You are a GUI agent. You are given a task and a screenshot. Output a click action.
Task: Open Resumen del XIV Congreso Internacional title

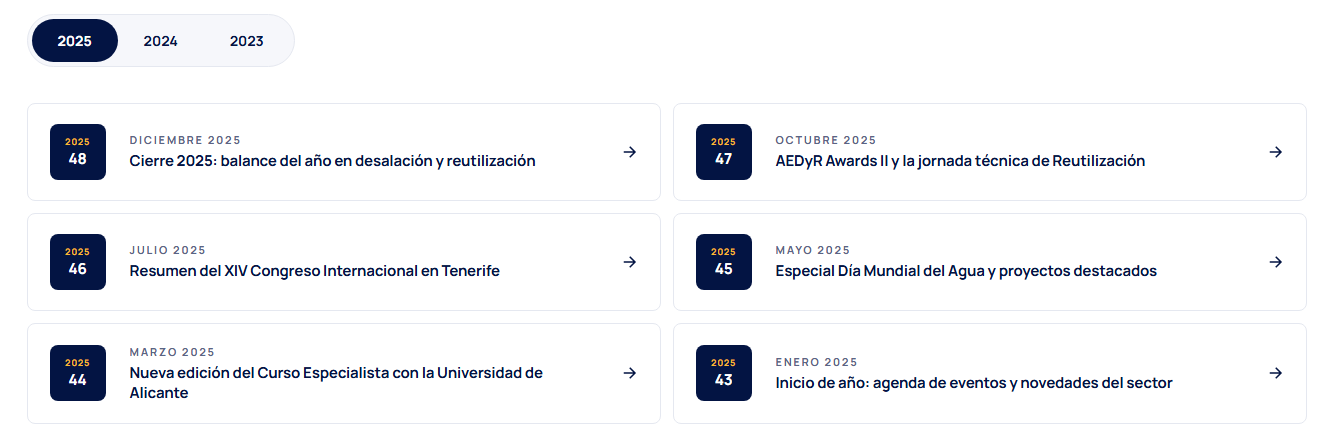click(x=315, y=271)
